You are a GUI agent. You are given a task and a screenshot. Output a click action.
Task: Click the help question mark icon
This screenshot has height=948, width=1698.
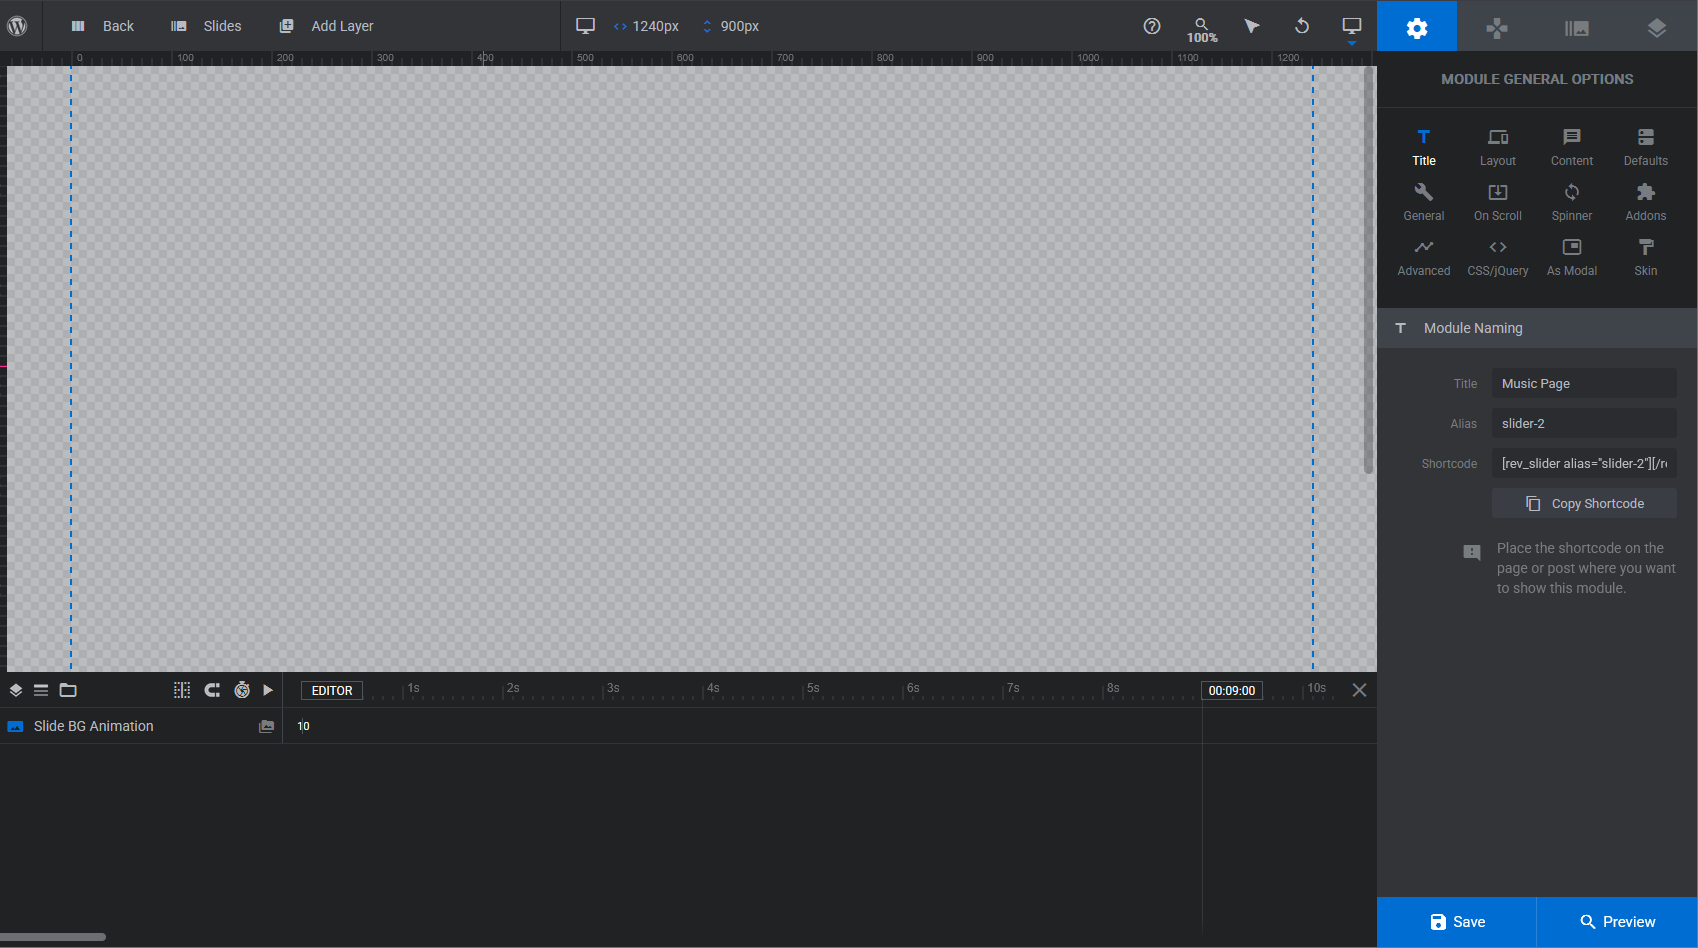tap(1152, 26)
